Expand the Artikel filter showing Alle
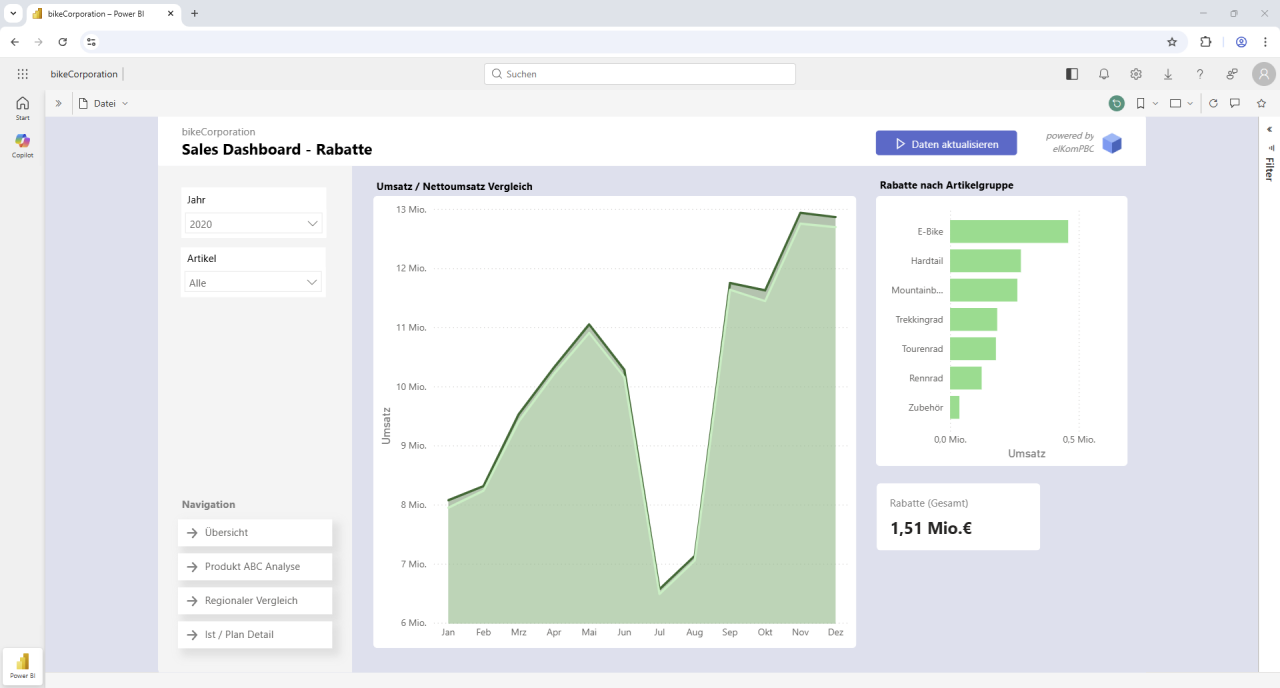1280x688 pixels. (x=253, y=283)
